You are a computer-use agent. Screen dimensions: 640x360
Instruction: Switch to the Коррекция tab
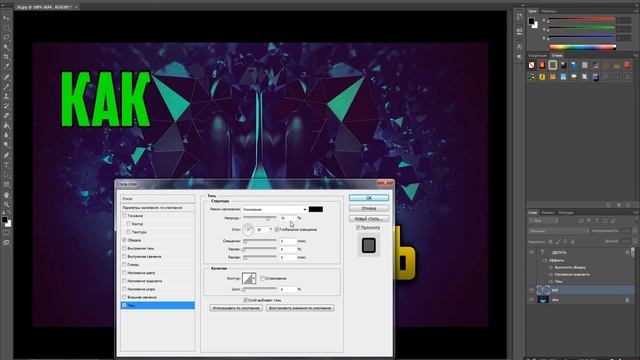(x=538, y=56)
